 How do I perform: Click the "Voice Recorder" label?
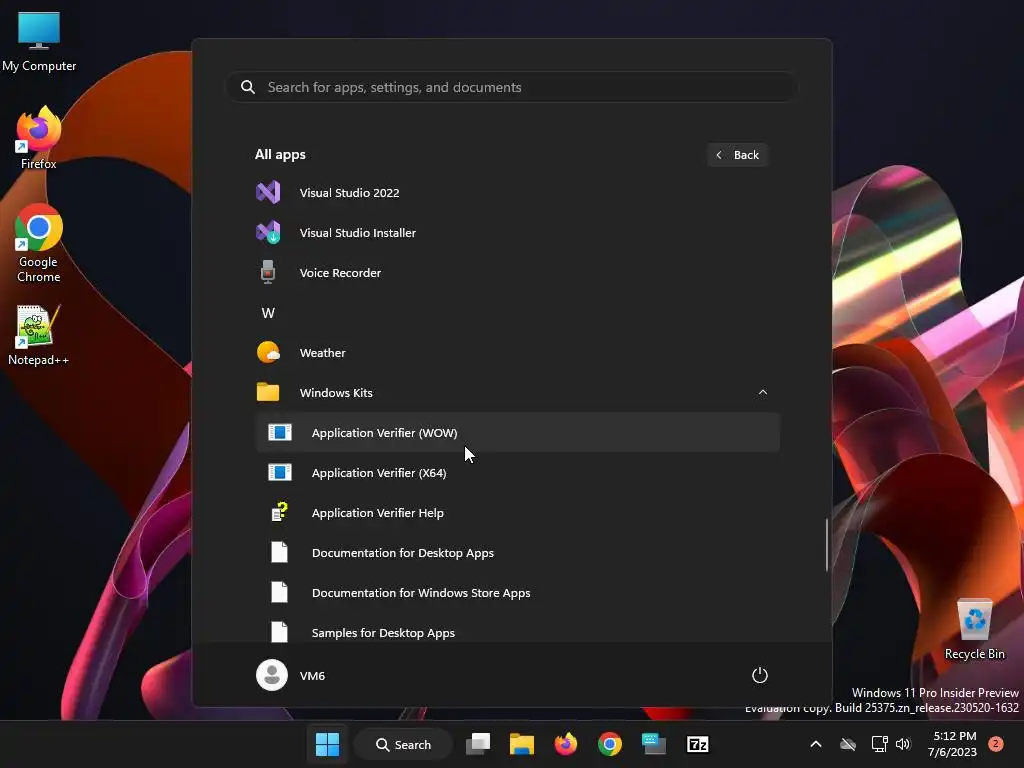340,272
